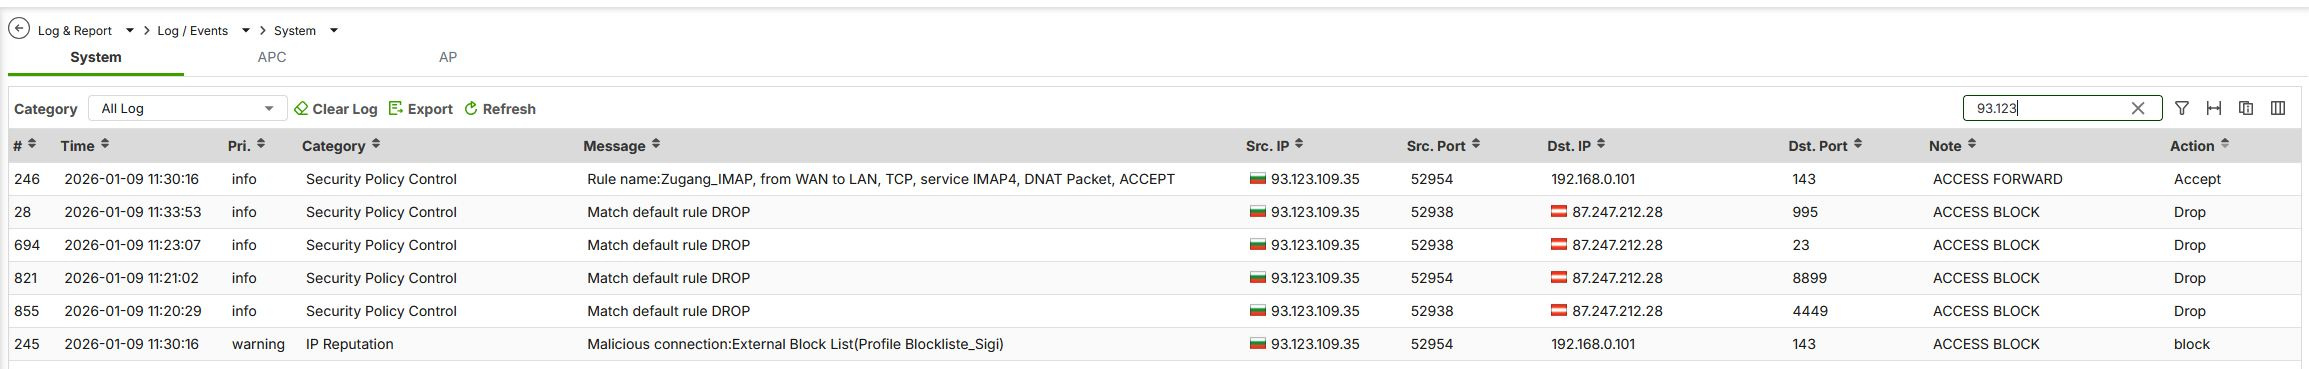The height and width of the screenshot is (369, 2309).
Task: Click the Export button
Action: [421, 109]
